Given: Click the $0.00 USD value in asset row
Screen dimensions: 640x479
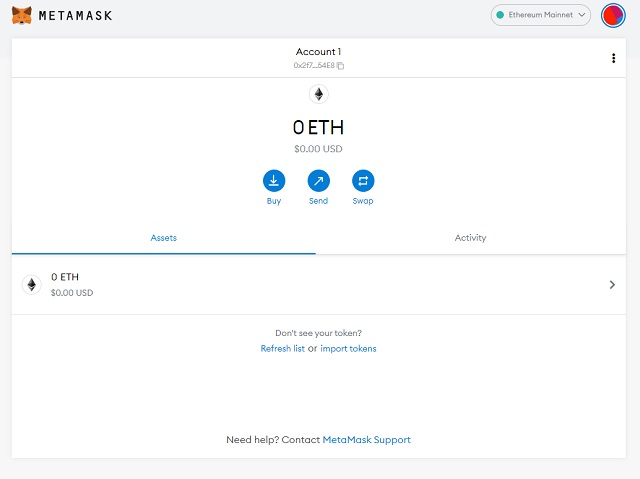Looking at the screenshot, I should coord(72,293).
